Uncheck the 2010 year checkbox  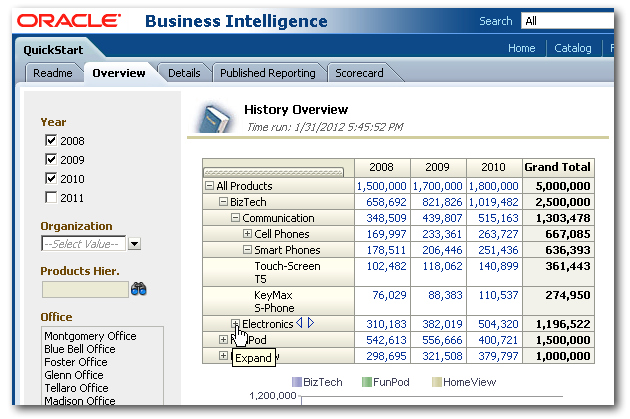pos(51,178)
